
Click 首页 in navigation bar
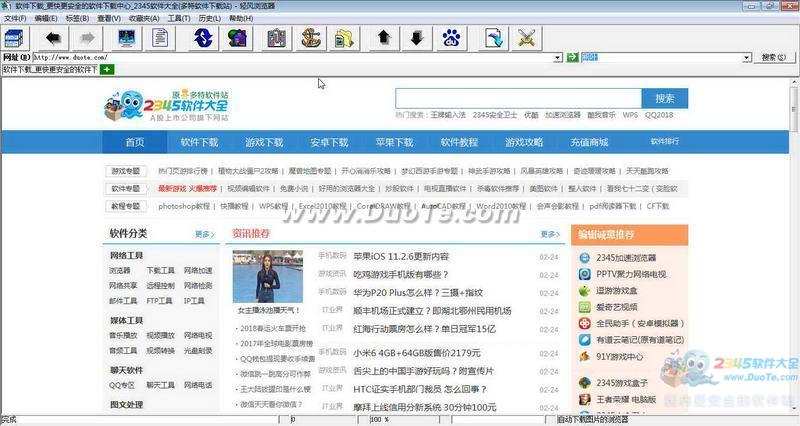[x=135, y=142]
